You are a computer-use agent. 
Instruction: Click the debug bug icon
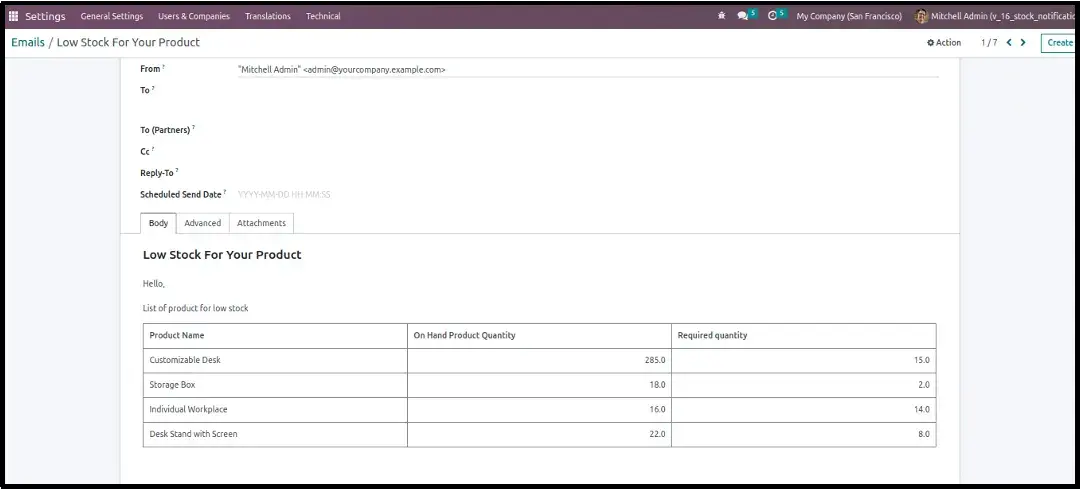tap(721, 16)
